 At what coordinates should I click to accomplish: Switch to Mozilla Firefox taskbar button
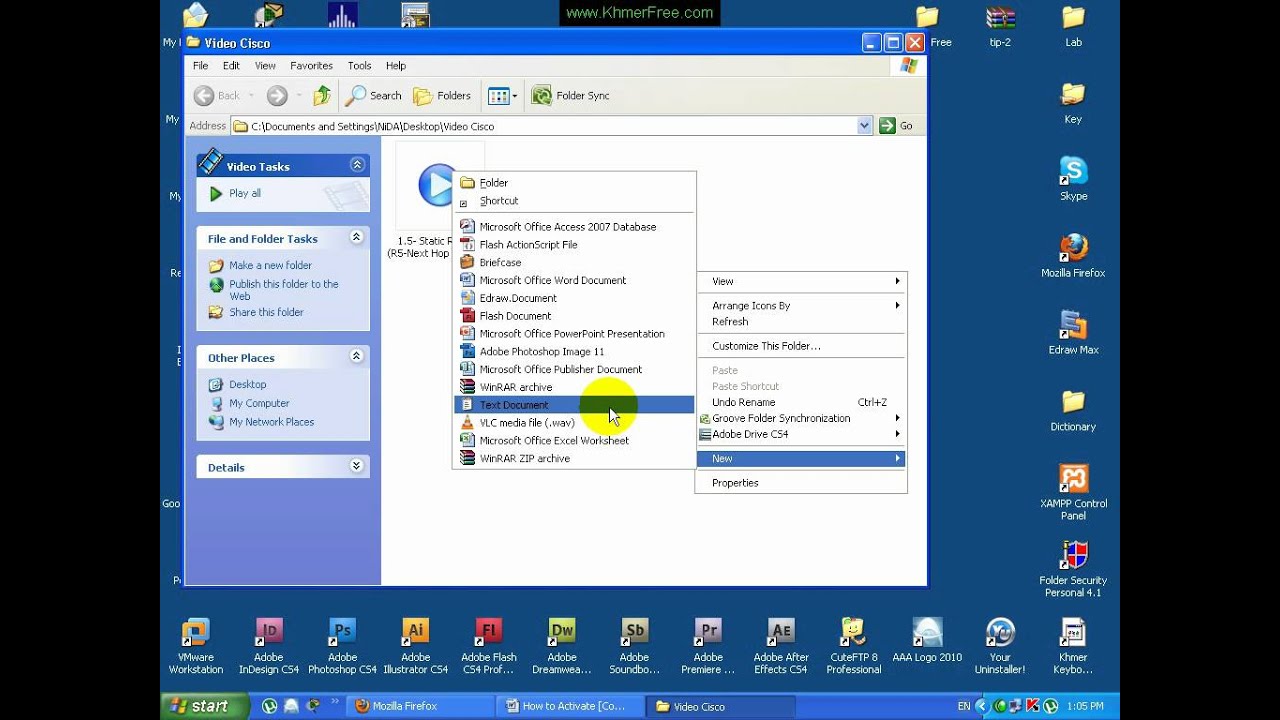click(421, 706)
